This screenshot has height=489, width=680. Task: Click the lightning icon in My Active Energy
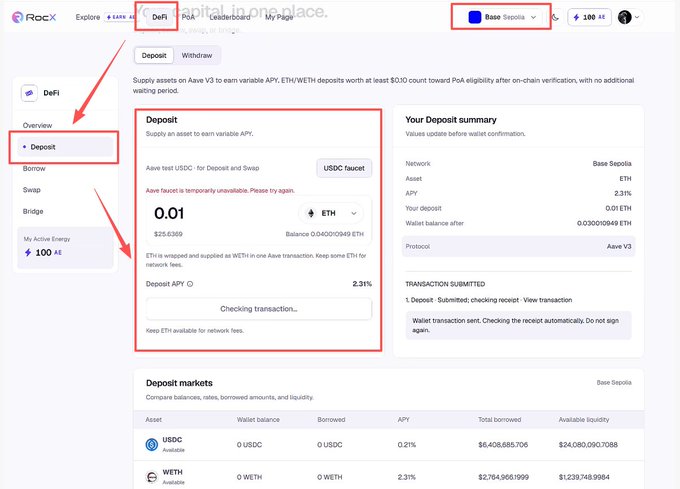(28, 252)
